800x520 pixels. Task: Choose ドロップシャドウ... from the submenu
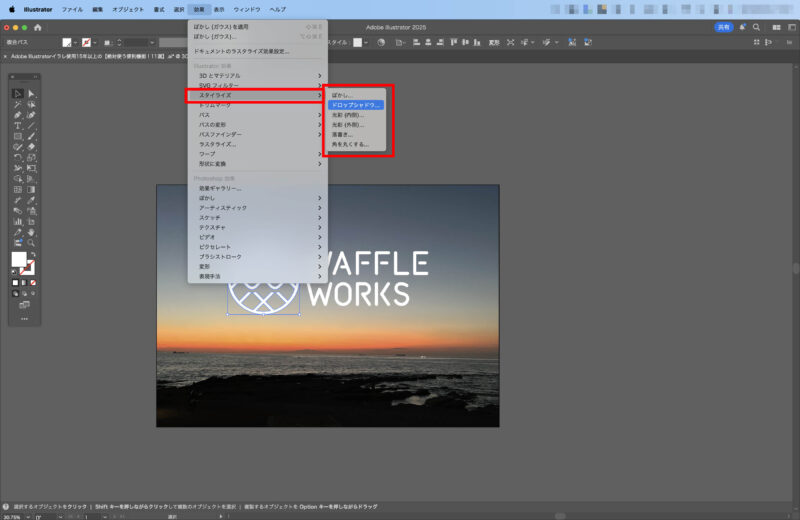click(x=356, y=105)
